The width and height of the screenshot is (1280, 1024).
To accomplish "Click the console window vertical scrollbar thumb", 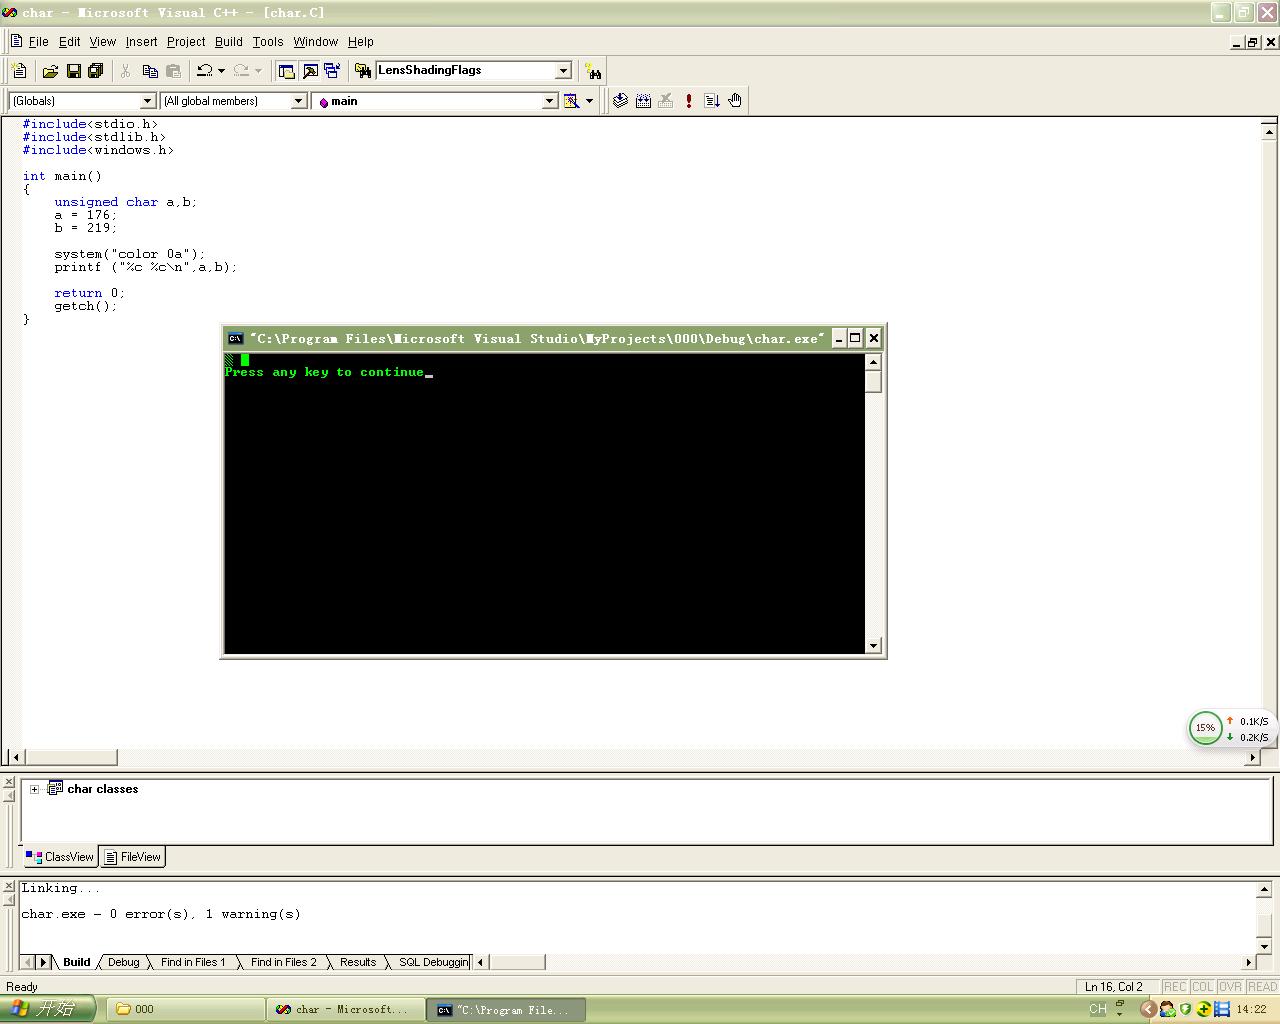I will (x=873, y=381).
